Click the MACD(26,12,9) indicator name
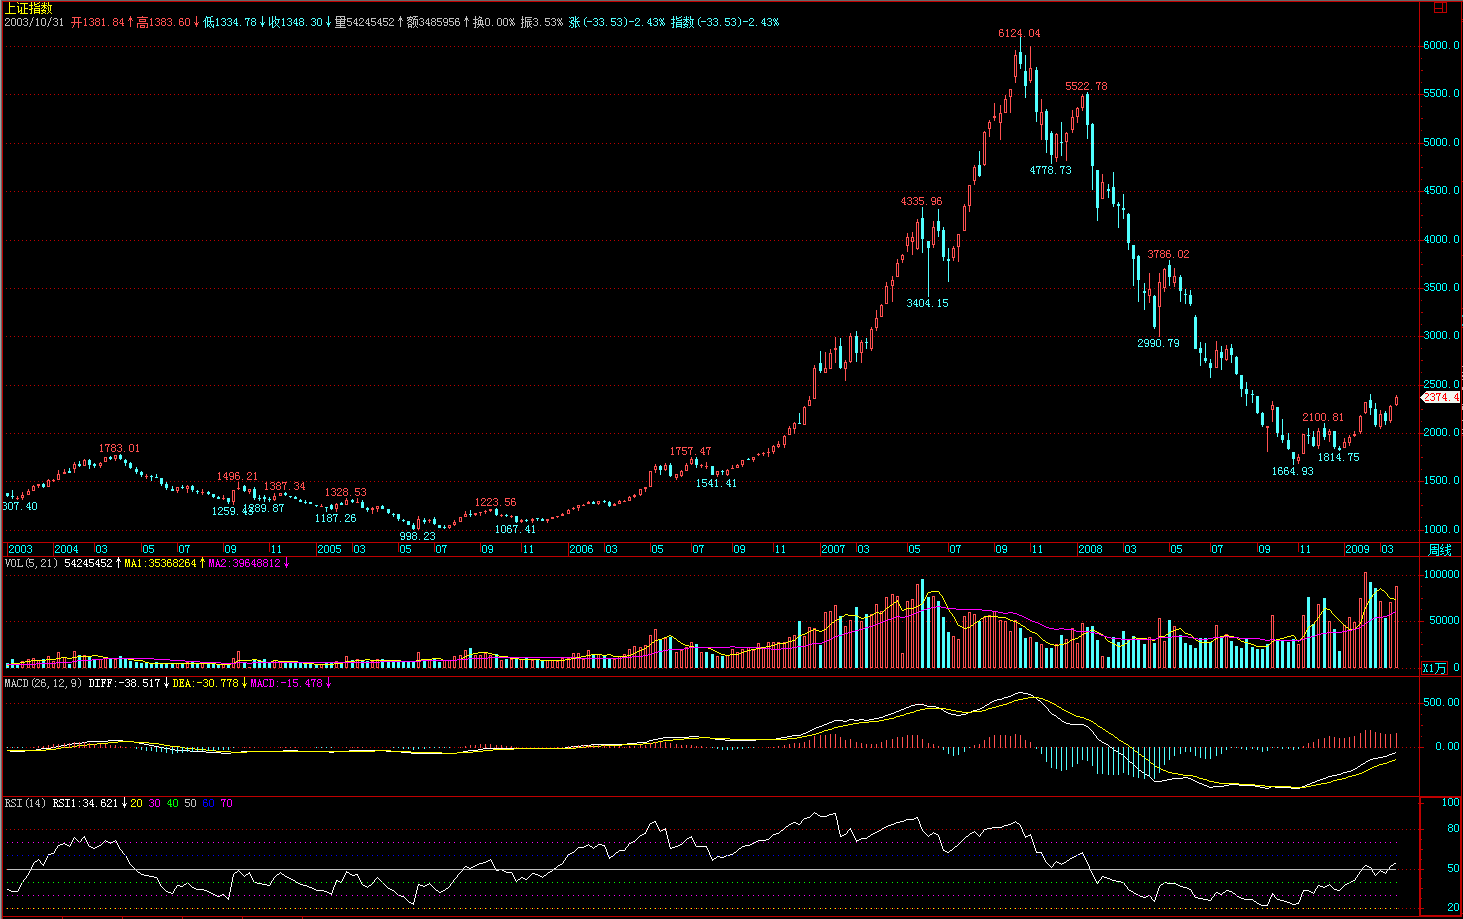 [x=44, y=684]
